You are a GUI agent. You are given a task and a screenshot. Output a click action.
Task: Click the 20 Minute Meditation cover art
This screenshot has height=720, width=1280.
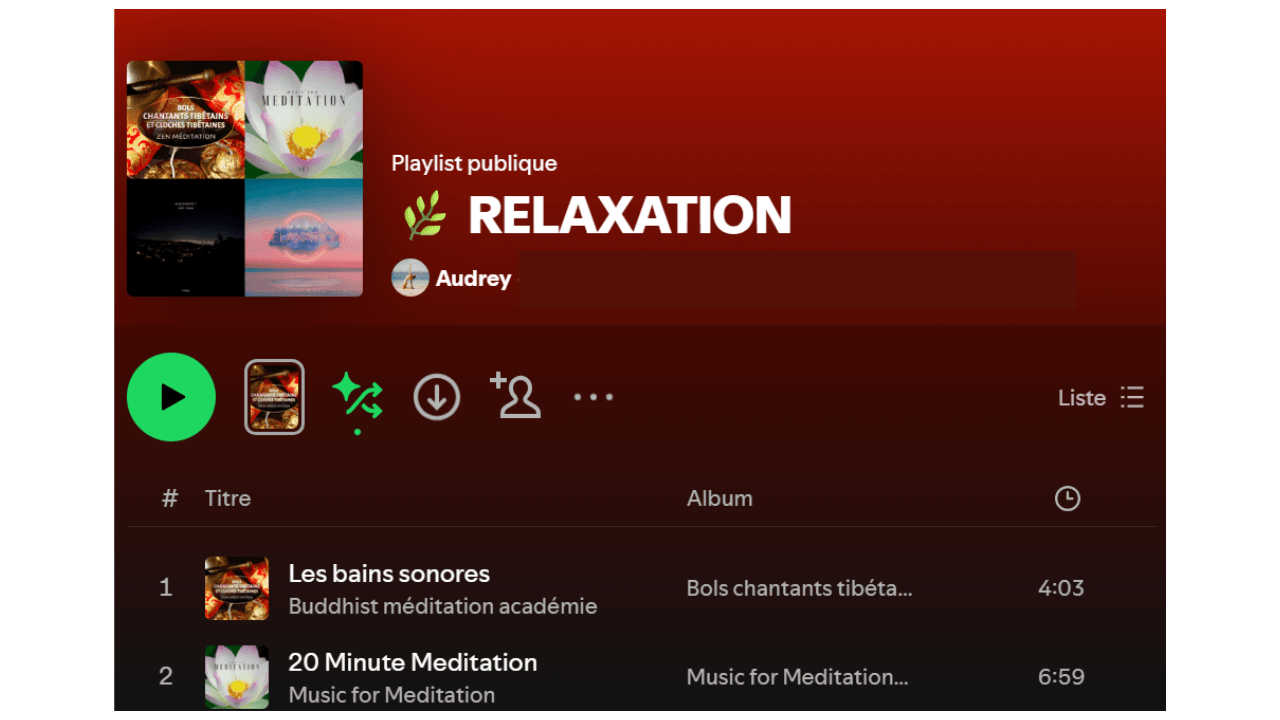click(x=237, y=677)
